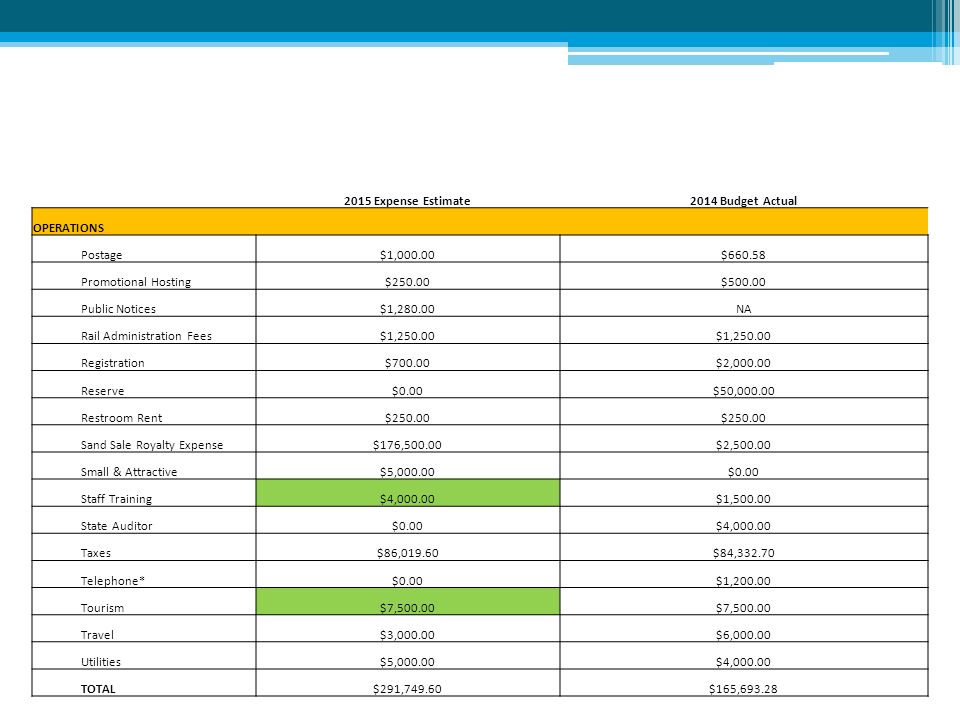Select the Utilities row label
This screenshot has height=720, width=960.
click(101, 661)
